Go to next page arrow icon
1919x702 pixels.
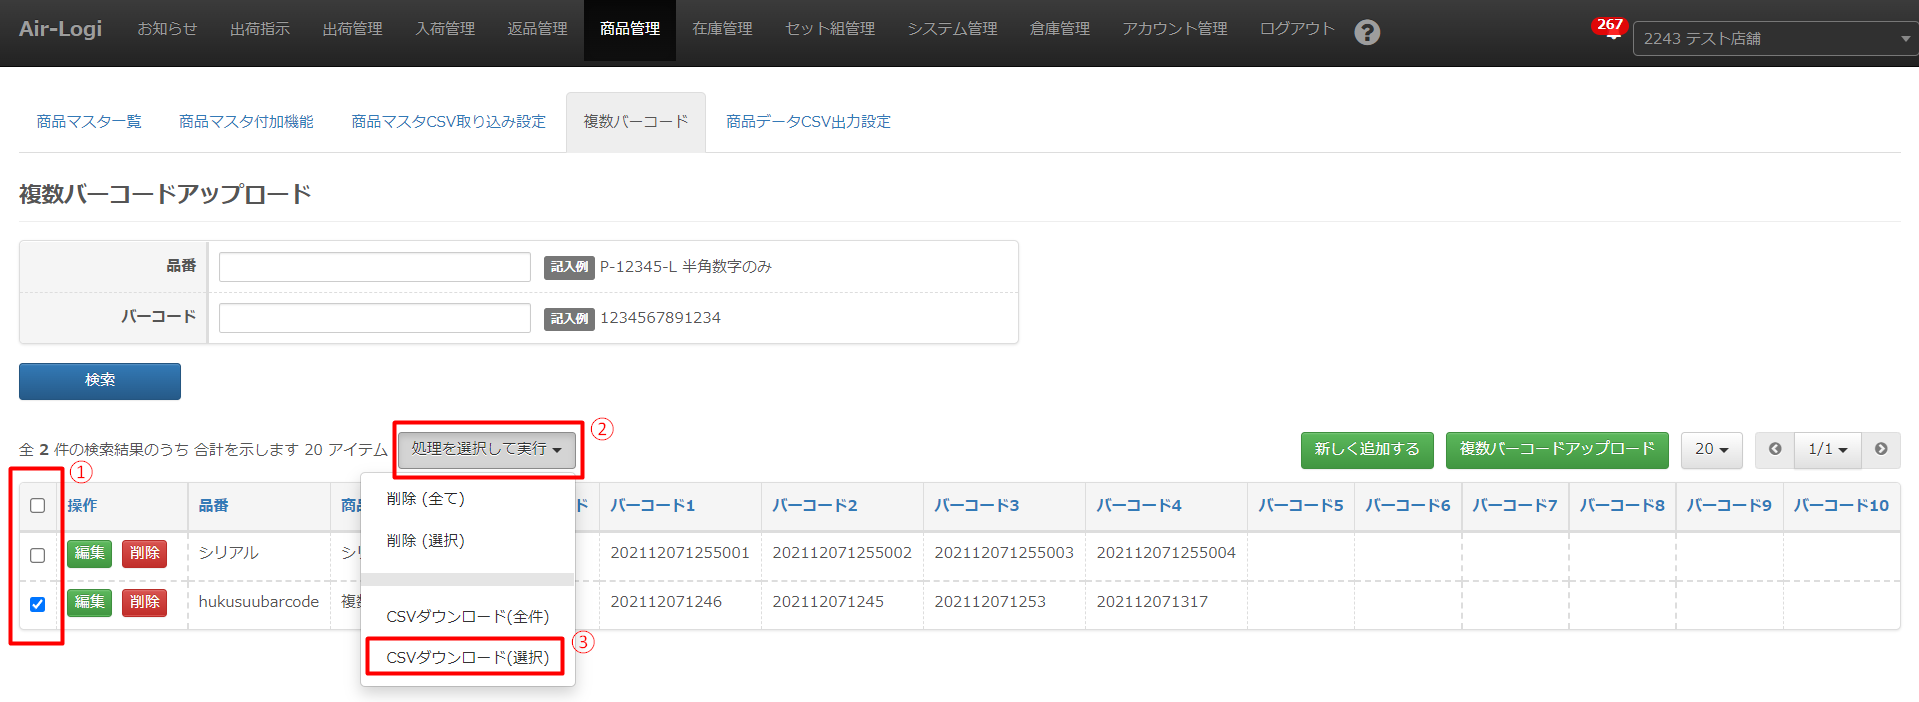1881,450
